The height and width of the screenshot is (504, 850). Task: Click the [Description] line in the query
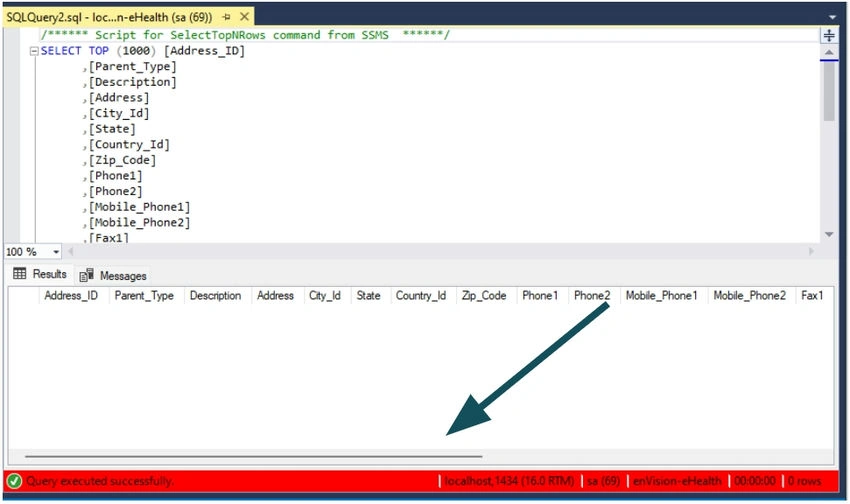133,82
